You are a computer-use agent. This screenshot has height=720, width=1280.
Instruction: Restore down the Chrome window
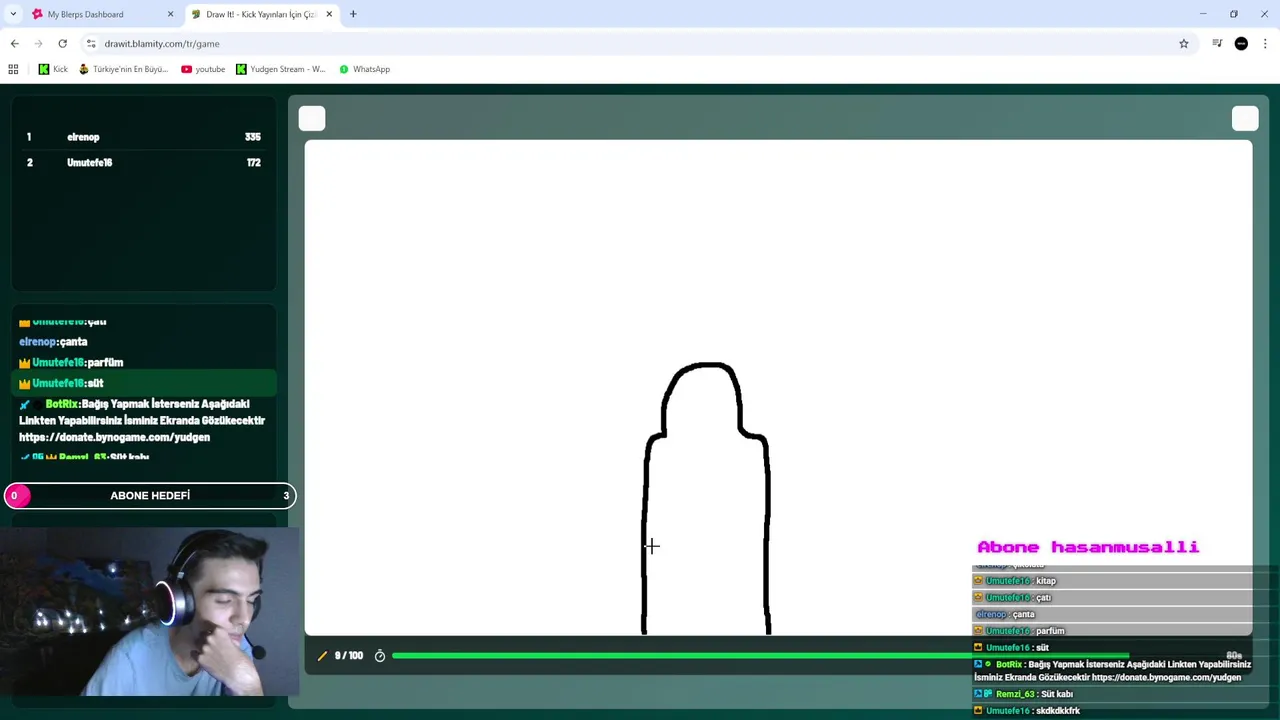(x=1234, y=14)
